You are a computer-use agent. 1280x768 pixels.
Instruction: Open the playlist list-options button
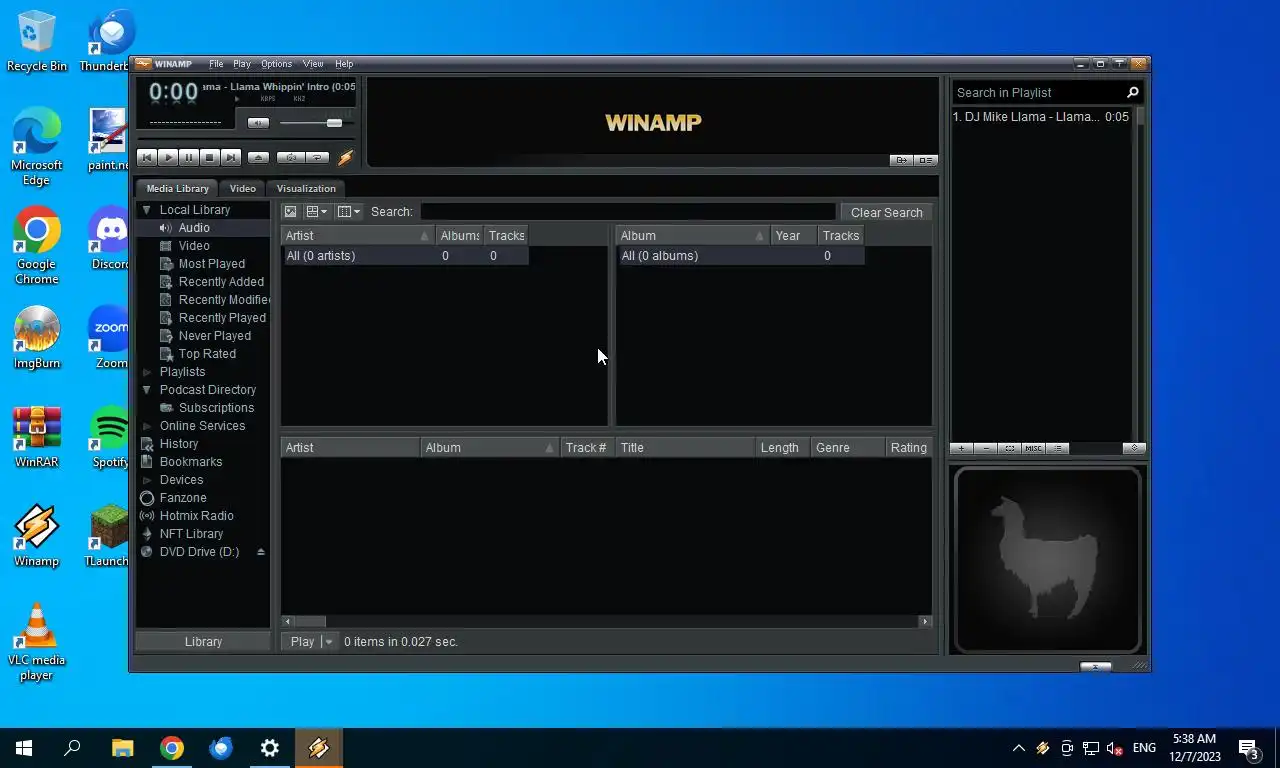coord(1058,448)
